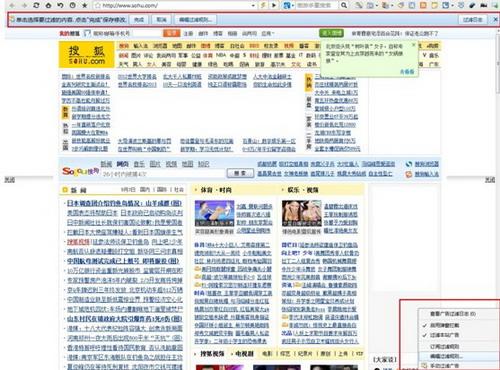Screen dimensions: 500x370
Task: Click the 关闭 link at right page edge
Action: click(490, 180)
